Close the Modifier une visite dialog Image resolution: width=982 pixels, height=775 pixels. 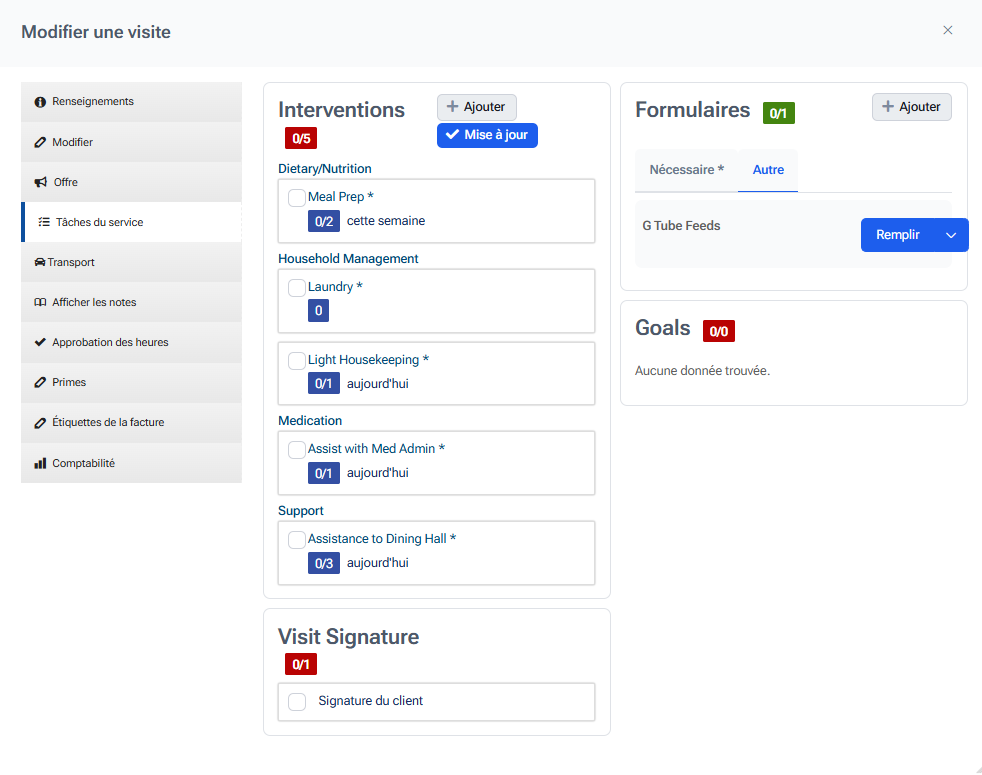point(948,30)
